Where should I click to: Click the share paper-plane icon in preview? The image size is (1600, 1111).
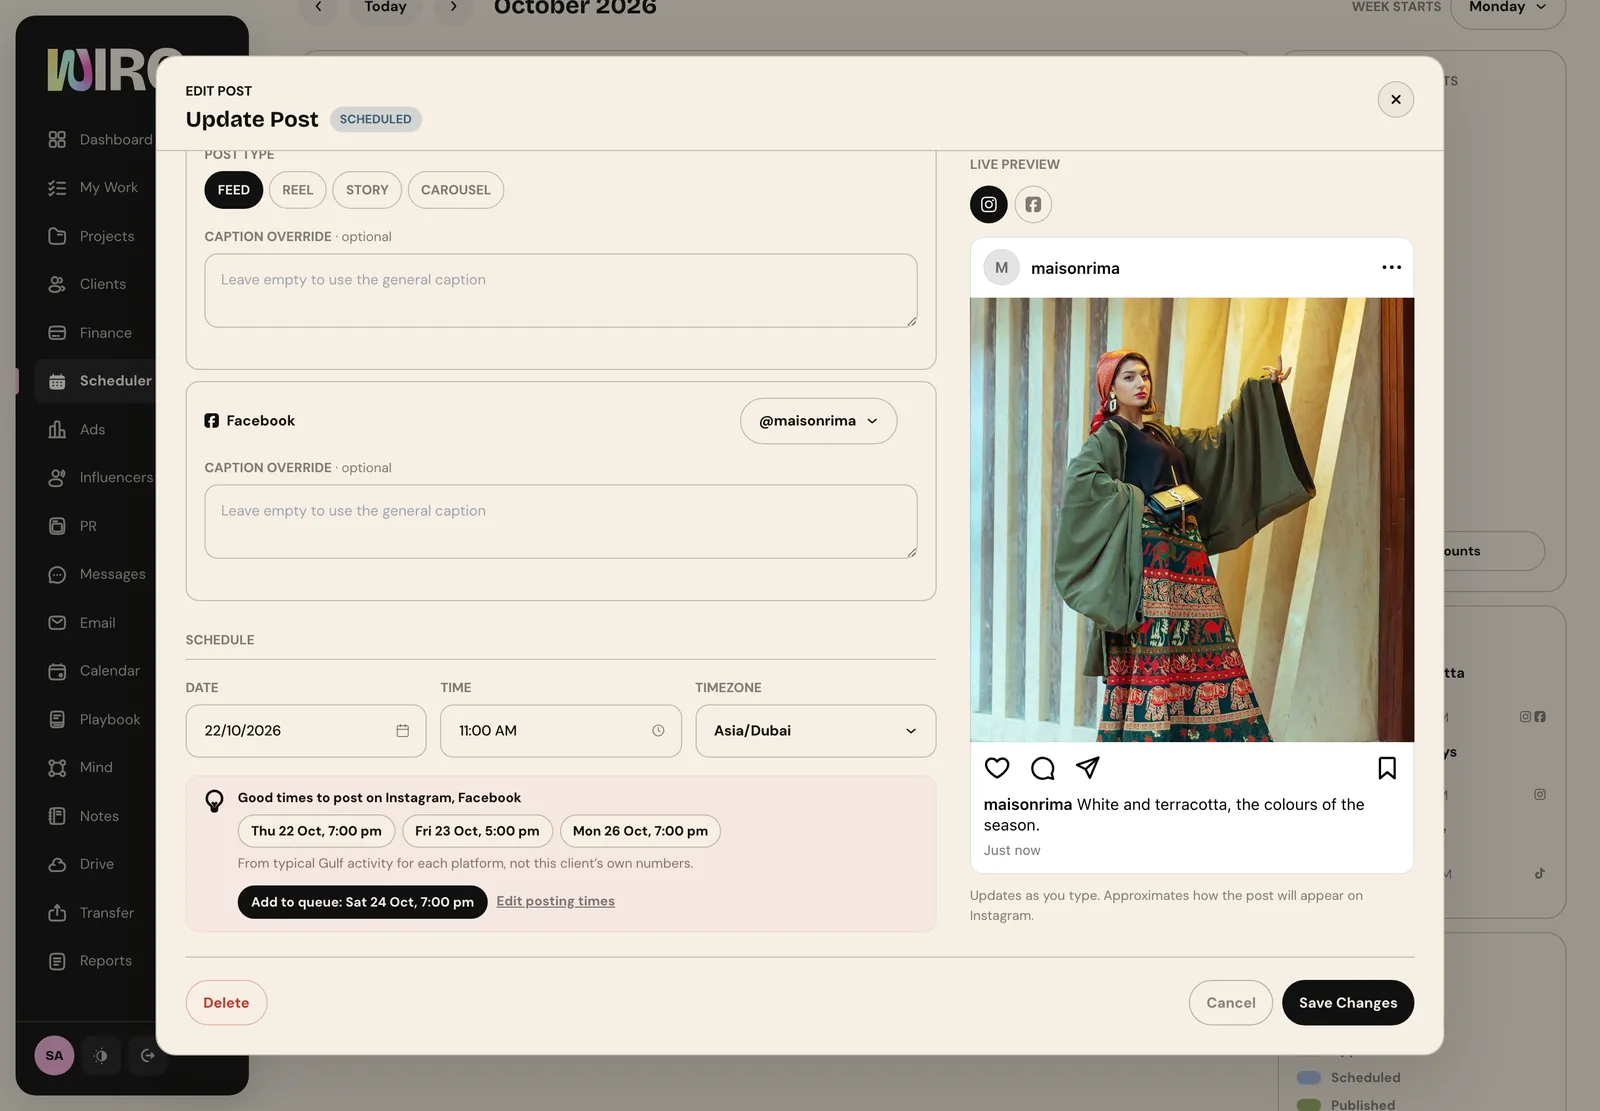coord(1088,768)
